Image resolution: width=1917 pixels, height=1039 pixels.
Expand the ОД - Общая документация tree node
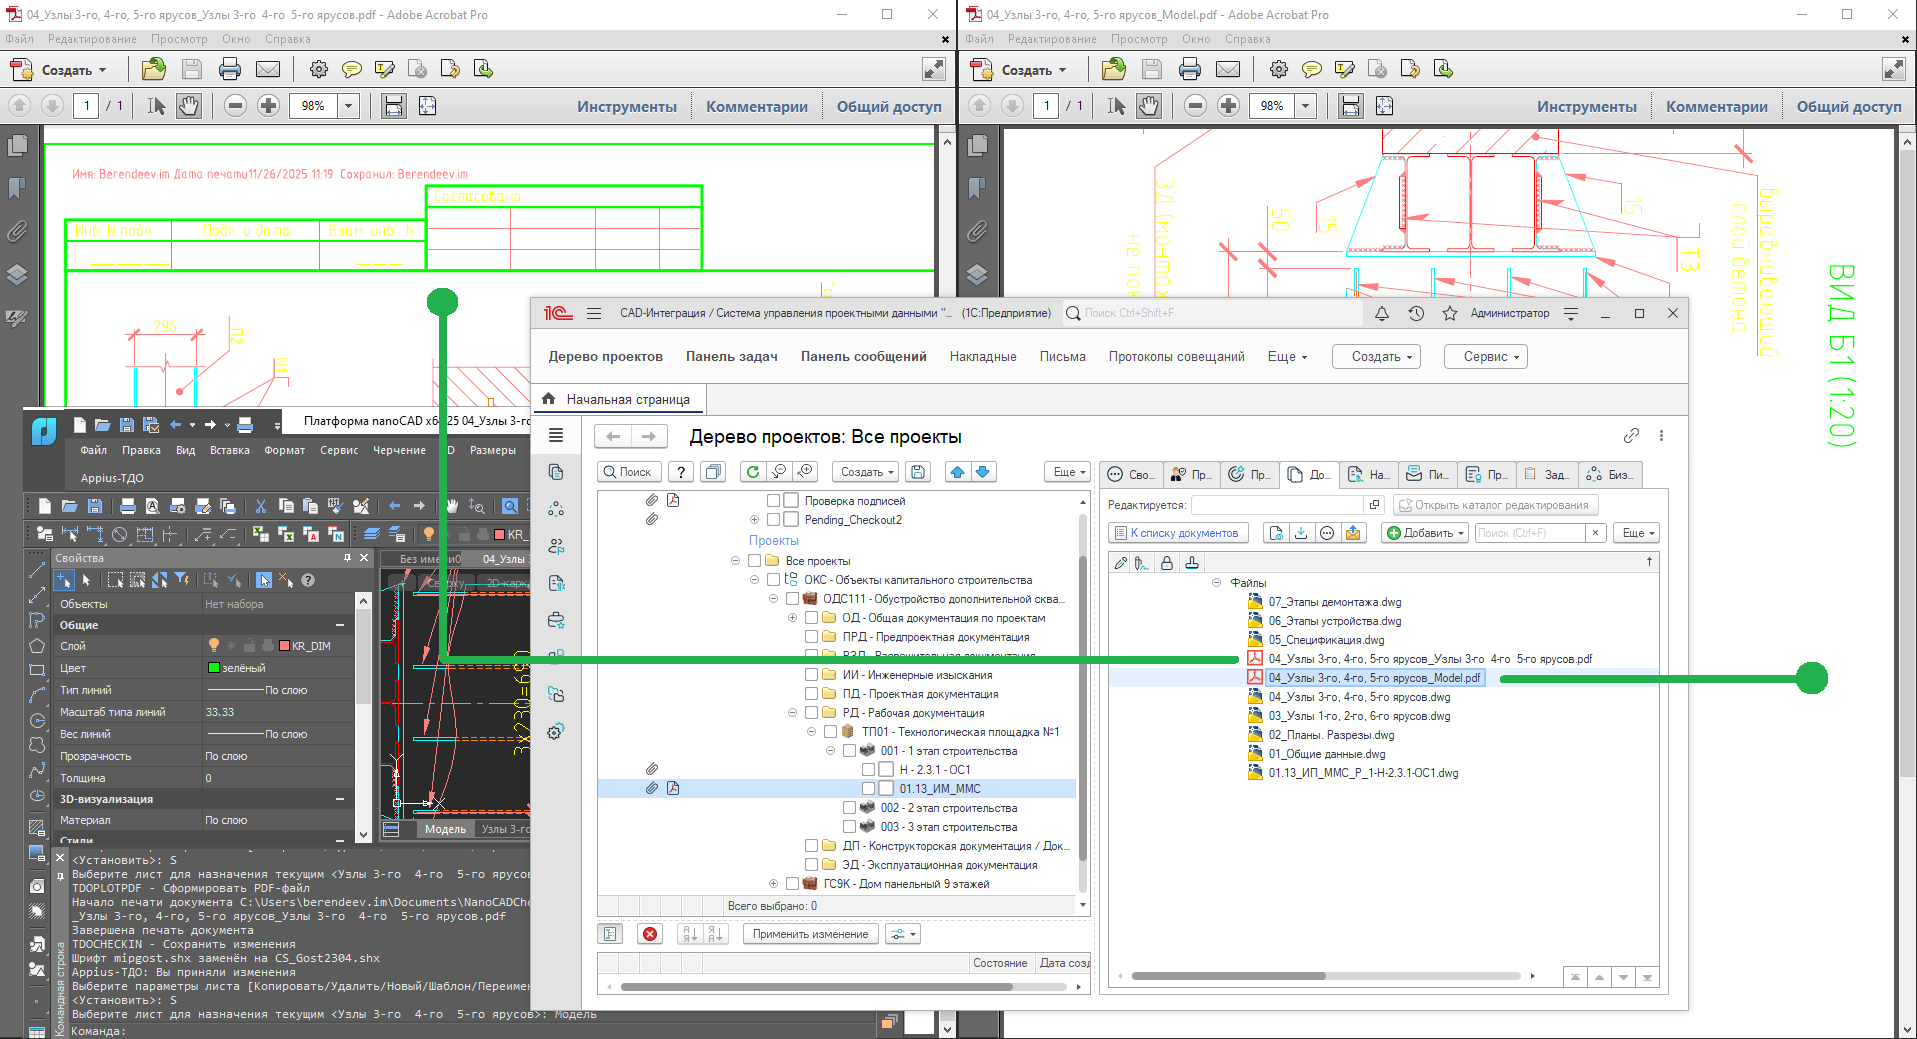pos(792,618)
